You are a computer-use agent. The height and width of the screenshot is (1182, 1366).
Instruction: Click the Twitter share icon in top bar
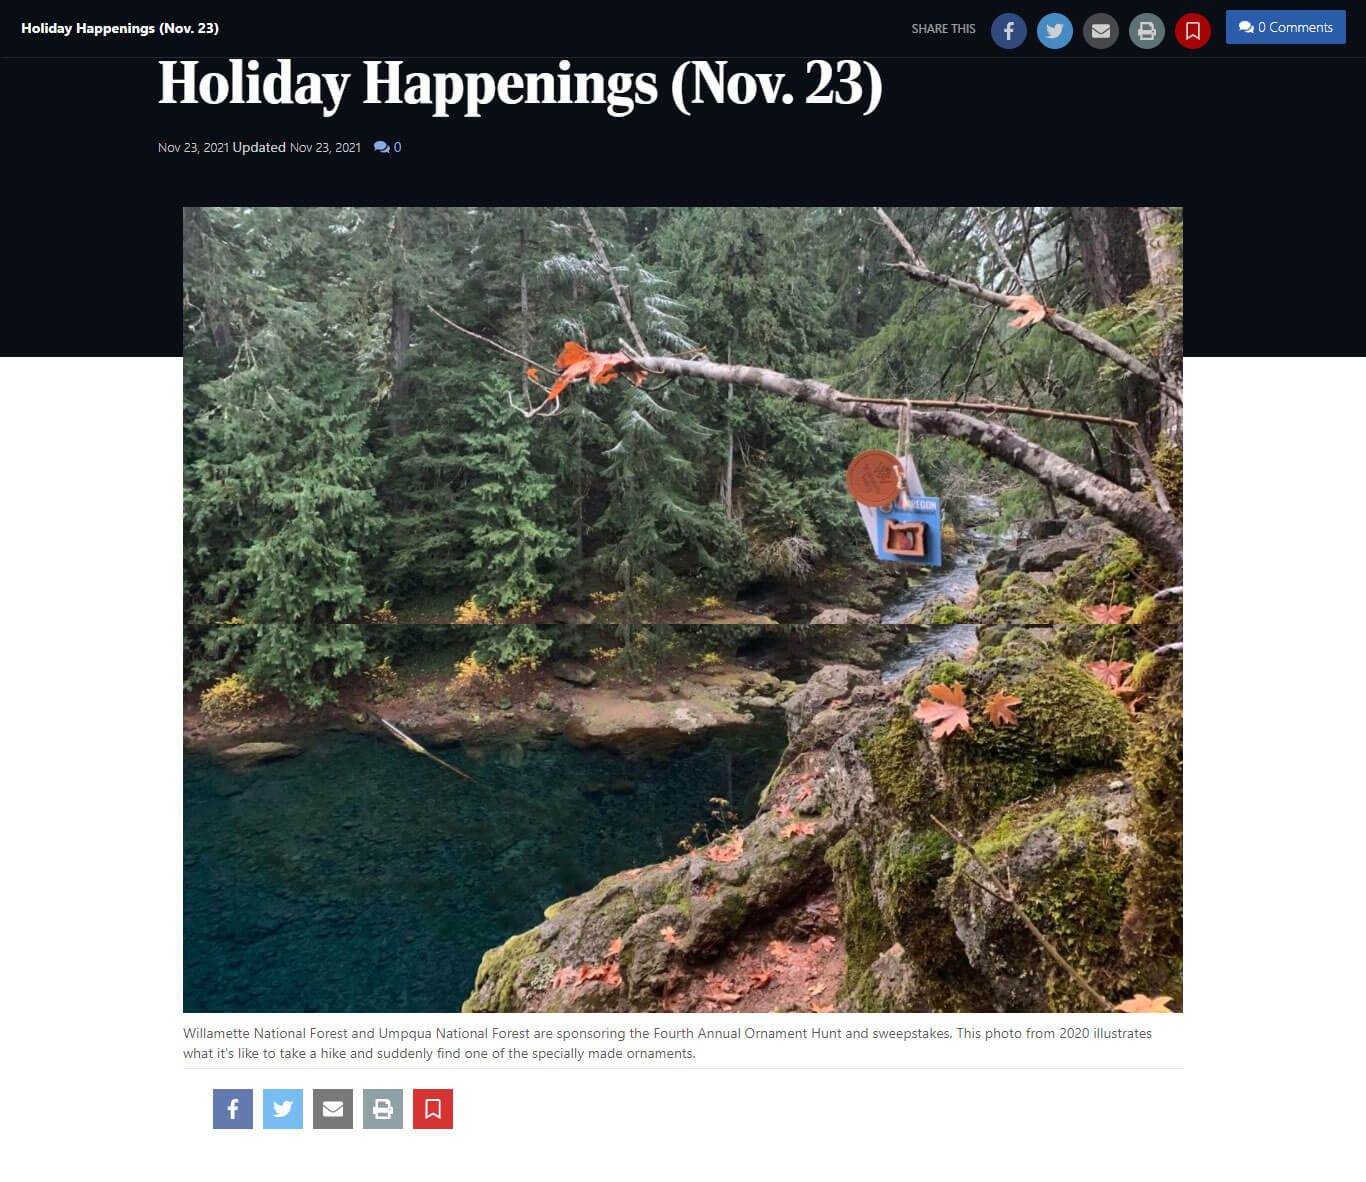(x=1055, y=31)
